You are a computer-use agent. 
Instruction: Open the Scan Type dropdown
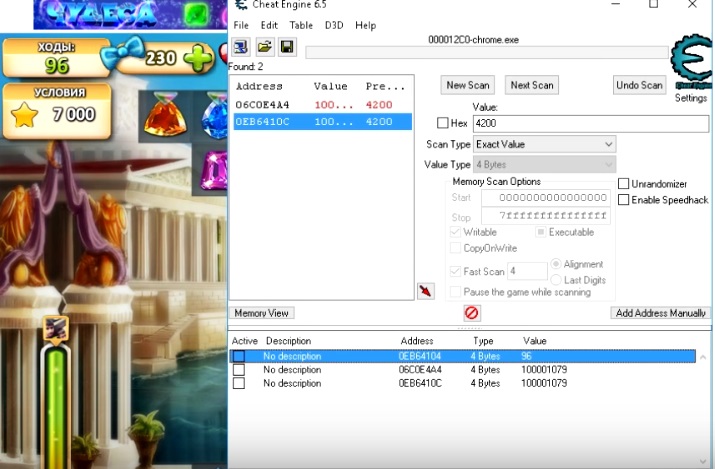coord(544,144)
